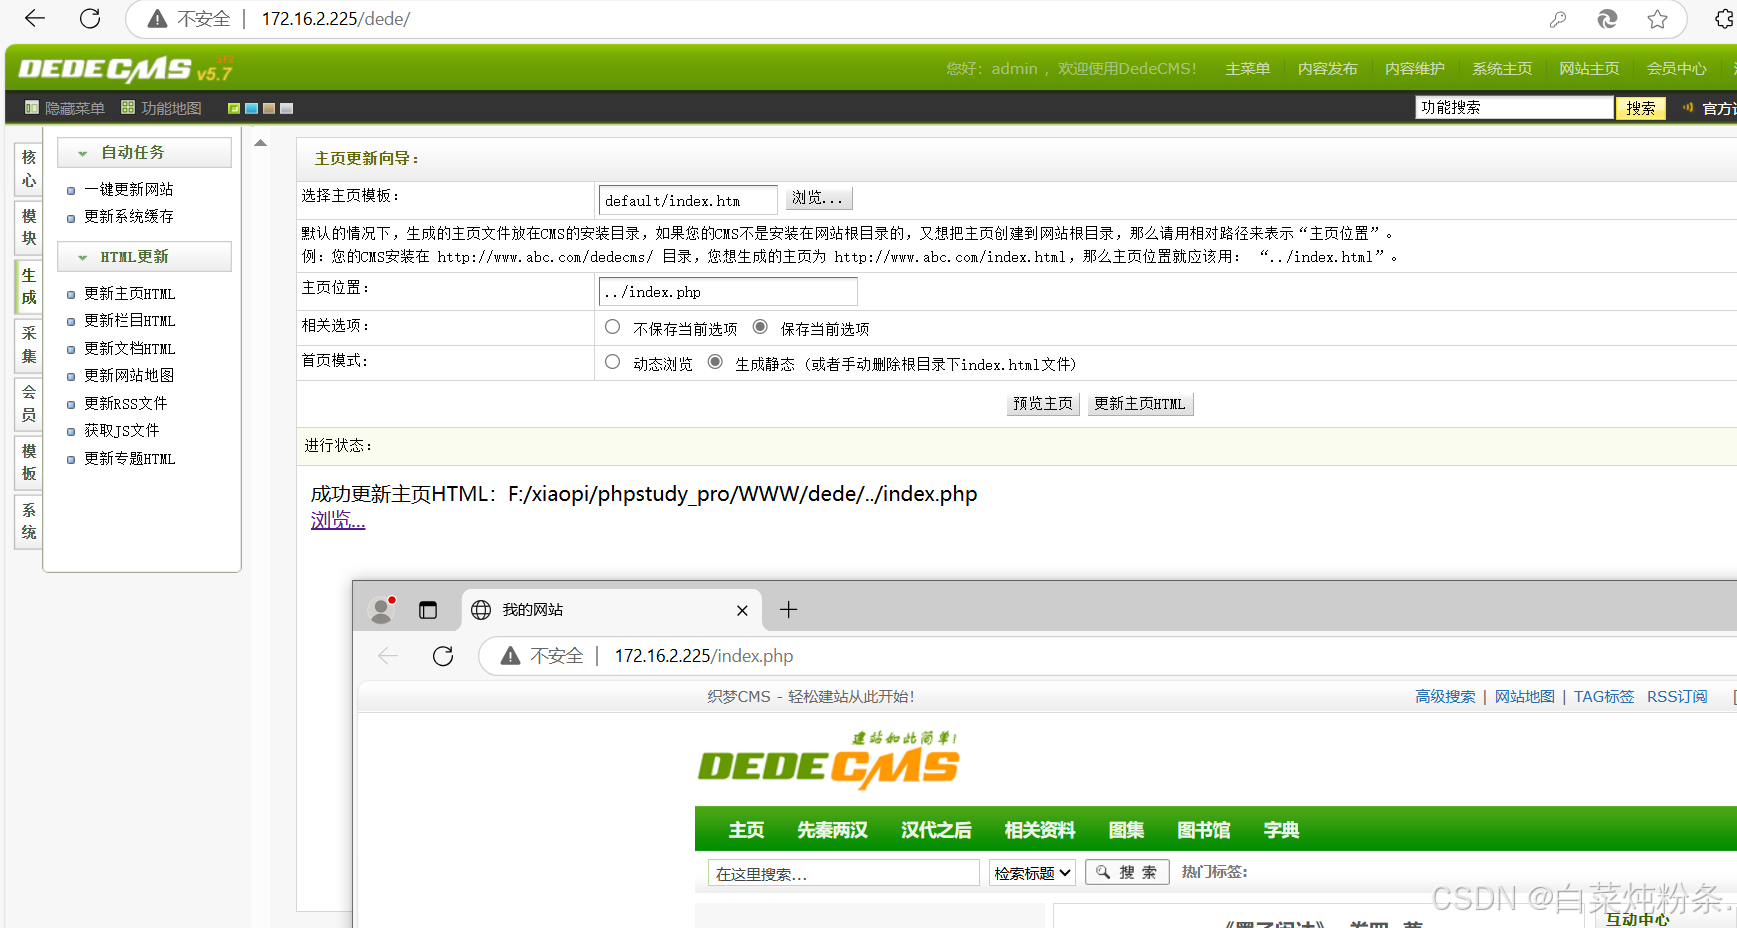This screenshot has width=1737, height=928.
Task: Open a new tab in second browser
Action: 788,609
